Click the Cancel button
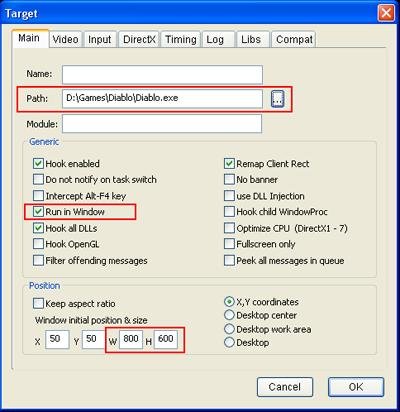 tap(285, 387)
